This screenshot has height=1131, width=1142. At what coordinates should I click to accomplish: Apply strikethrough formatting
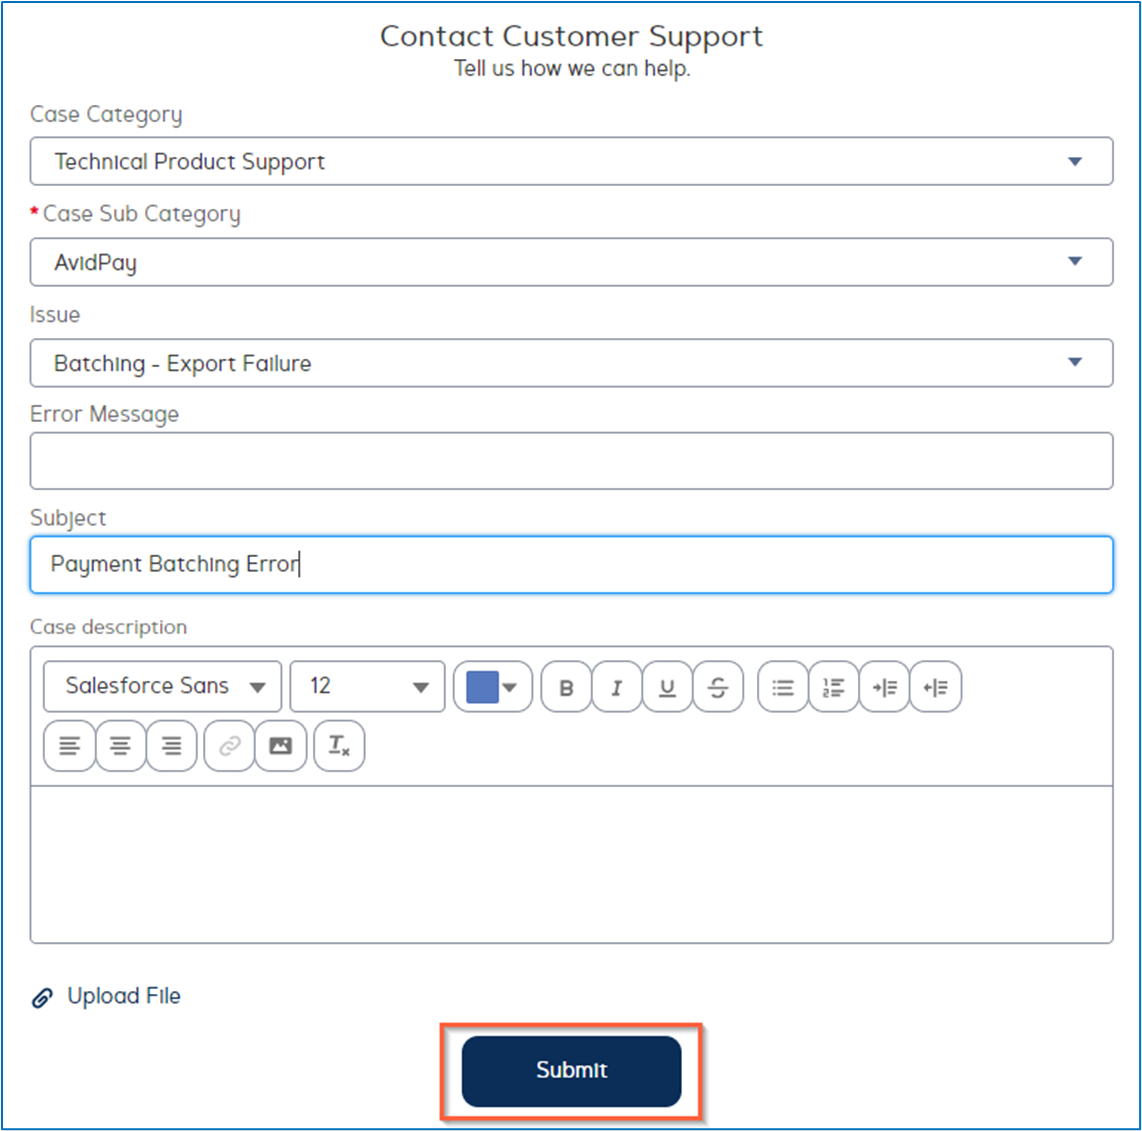tap(718, 687)
